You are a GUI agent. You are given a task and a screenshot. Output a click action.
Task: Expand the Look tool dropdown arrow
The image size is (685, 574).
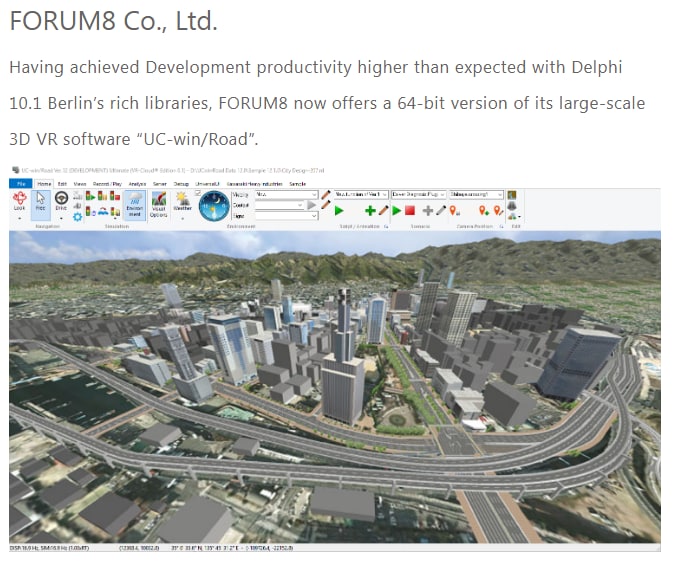point(20,218)
